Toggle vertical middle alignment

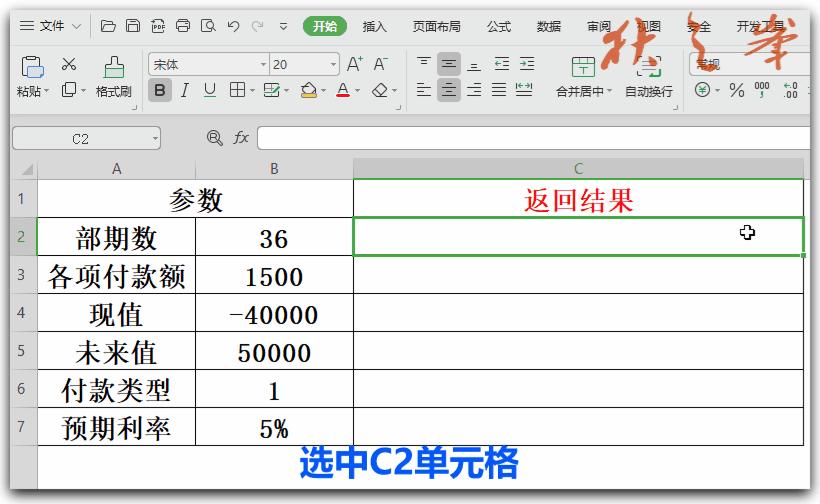(449, 64)
